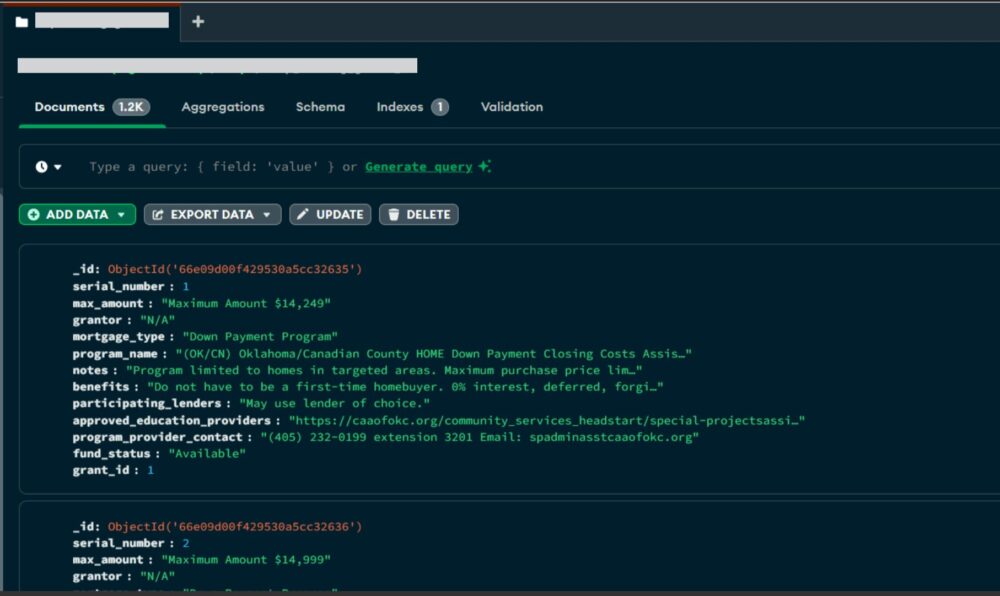Select the Validation tab
Viewport: 1000px width, 596px height.
coord(512,107)
